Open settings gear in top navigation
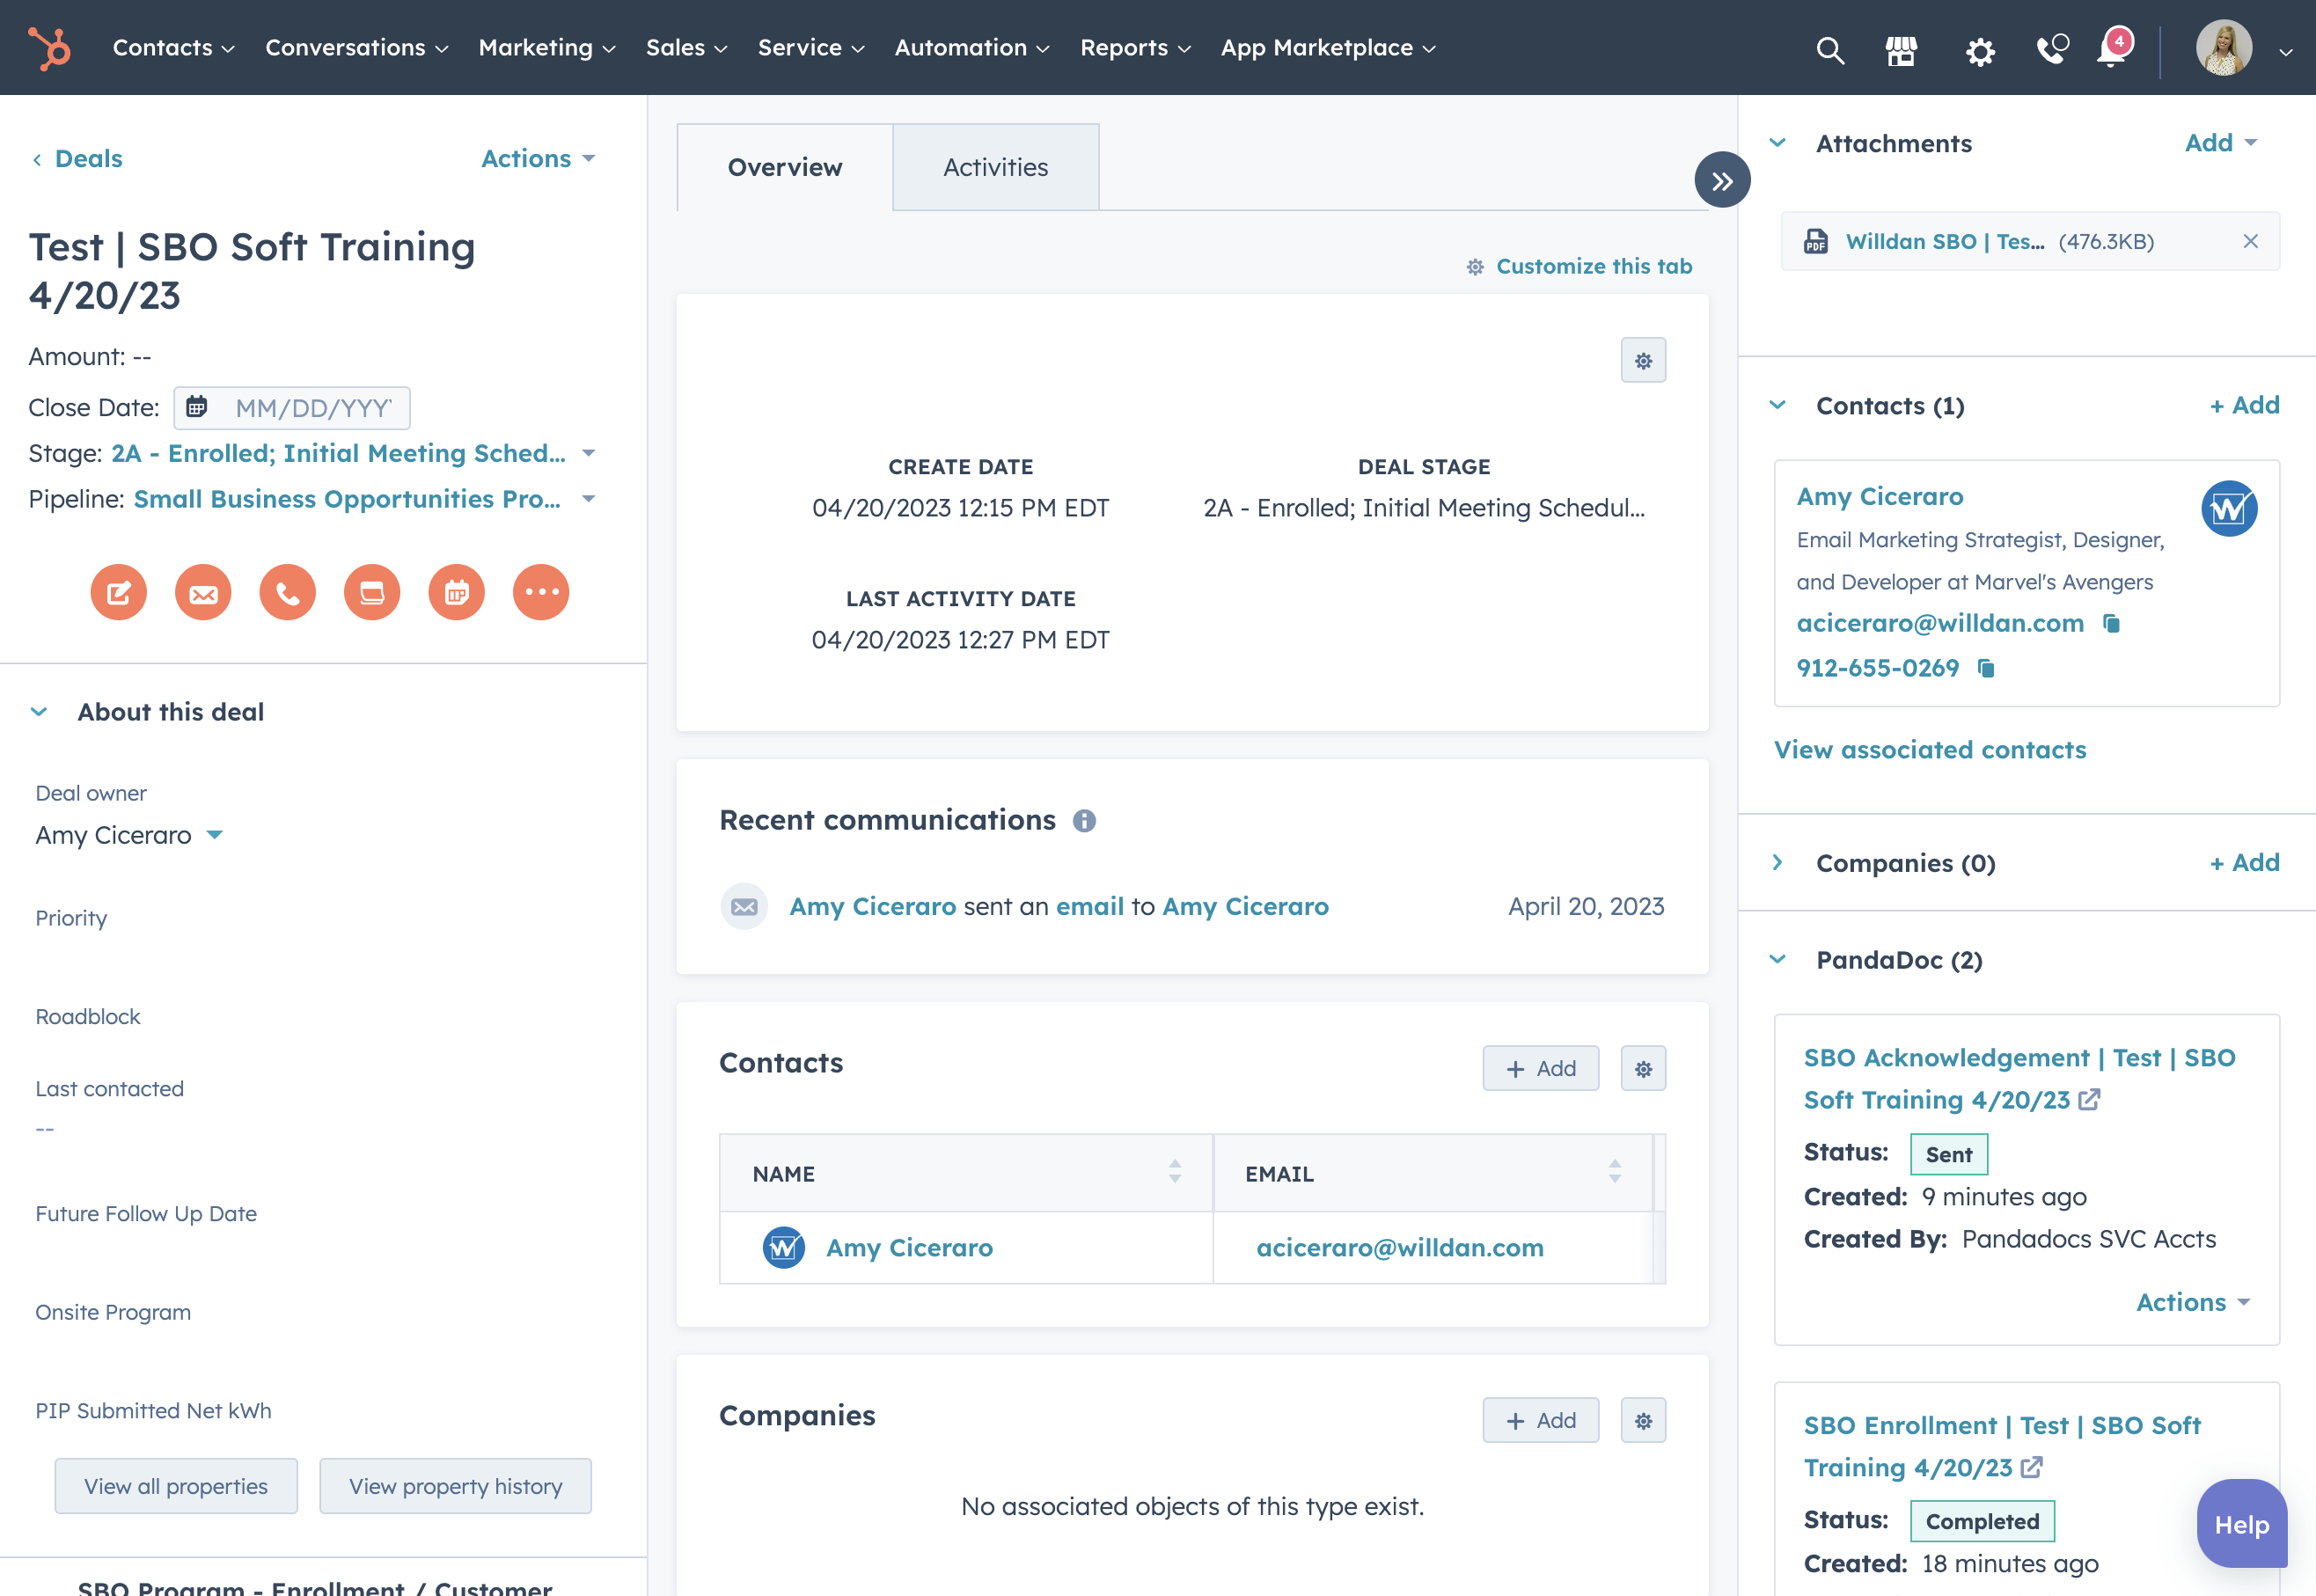Screen dimensions: 2316x1596 [x=1980, y=50]
